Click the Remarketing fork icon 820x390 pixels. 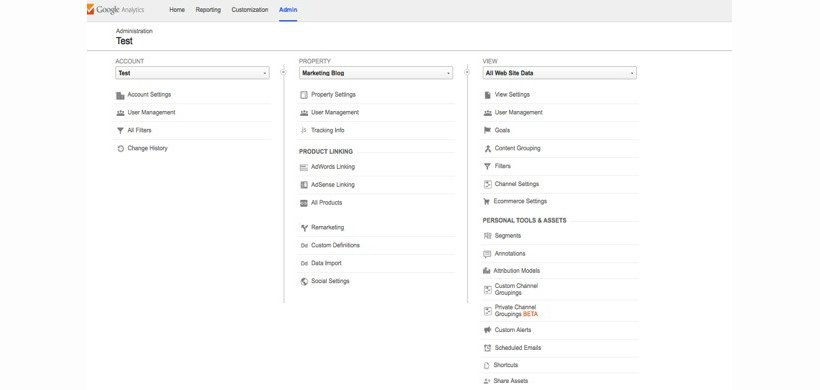[x=304, y=228]
